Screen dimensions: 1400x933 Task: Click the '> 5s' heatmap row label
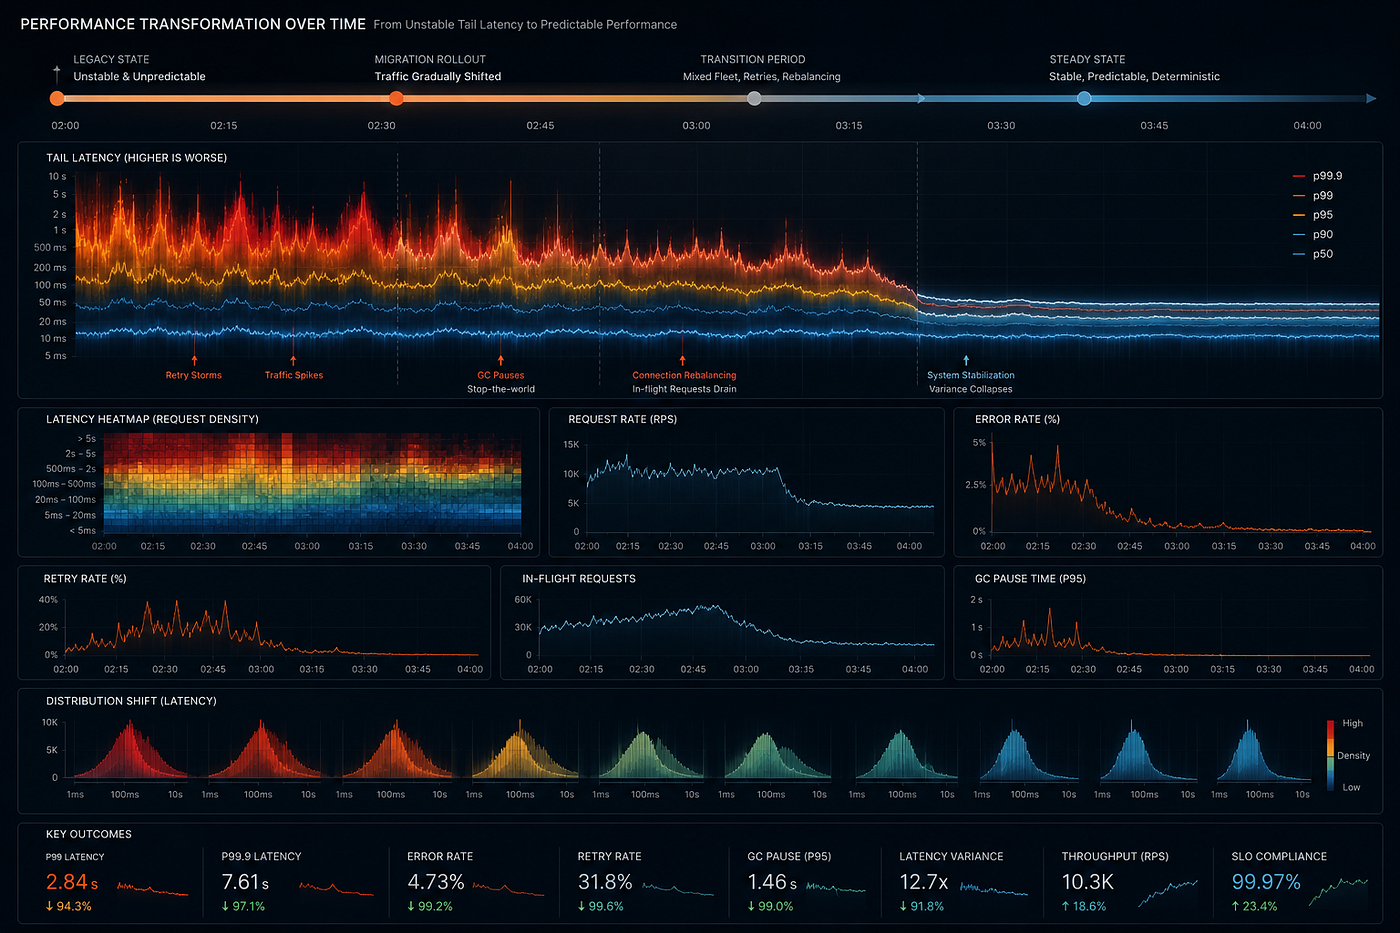coord(86,438)
